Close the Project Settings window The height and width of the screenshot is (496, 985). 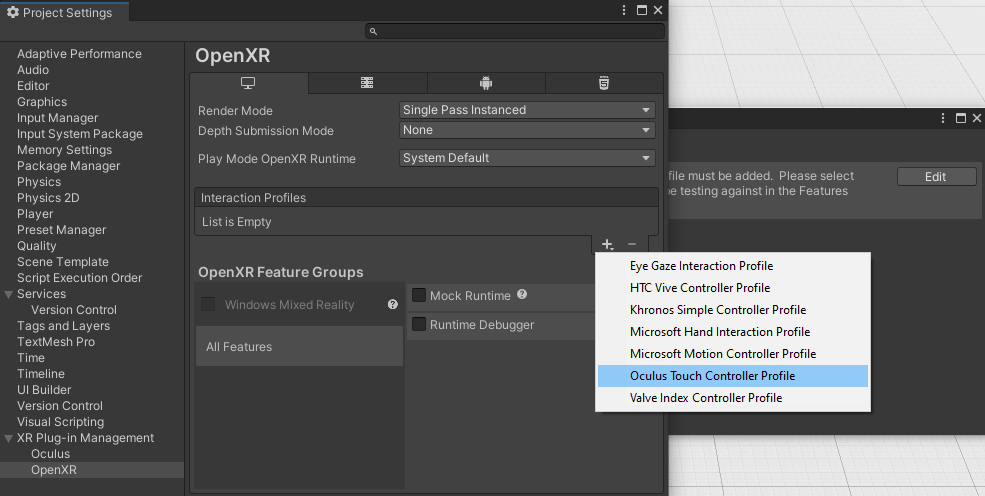point(658,10)
